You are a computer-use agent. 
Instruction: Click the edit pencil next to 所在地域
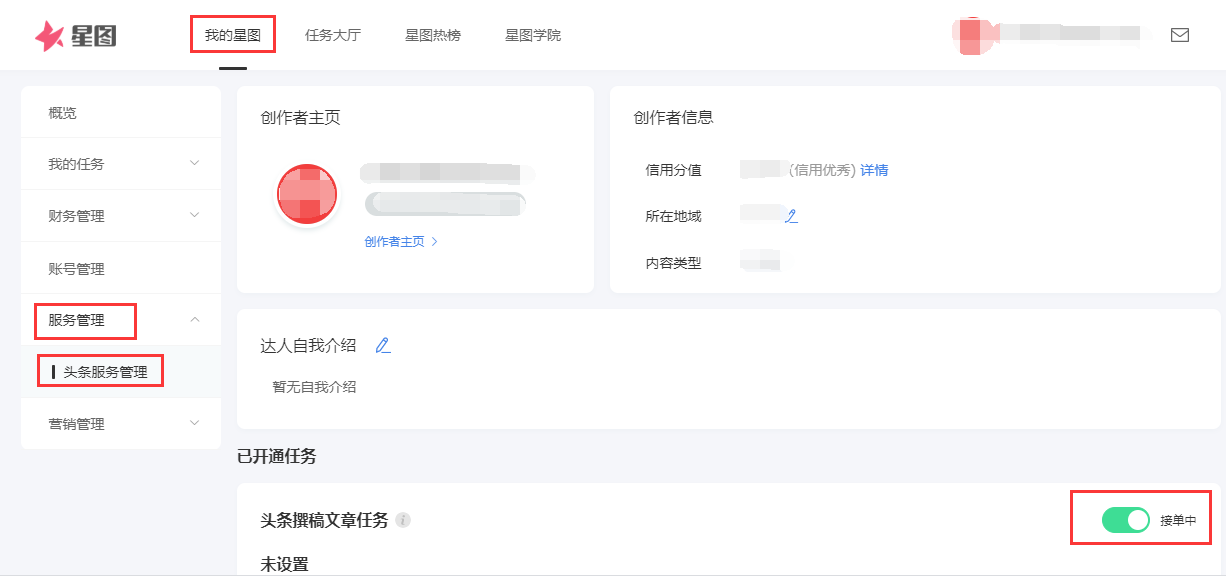pos(793,214)
